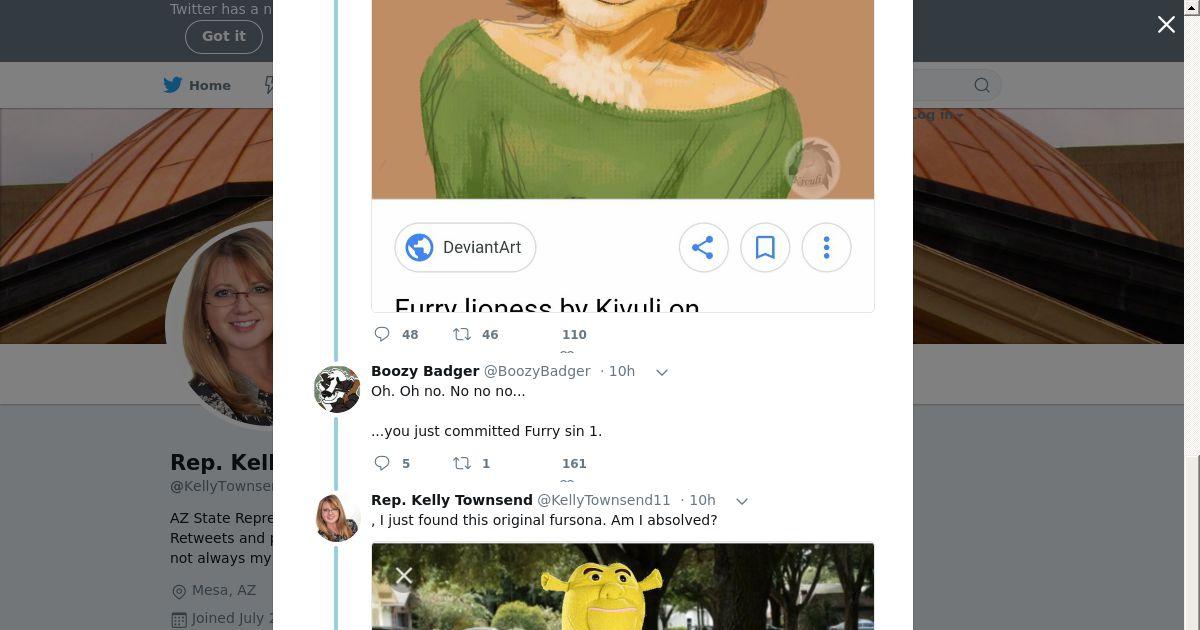Open the Log in dropdown
Image resolution: width=1200 pixels, height=630 pixels.
937,115
